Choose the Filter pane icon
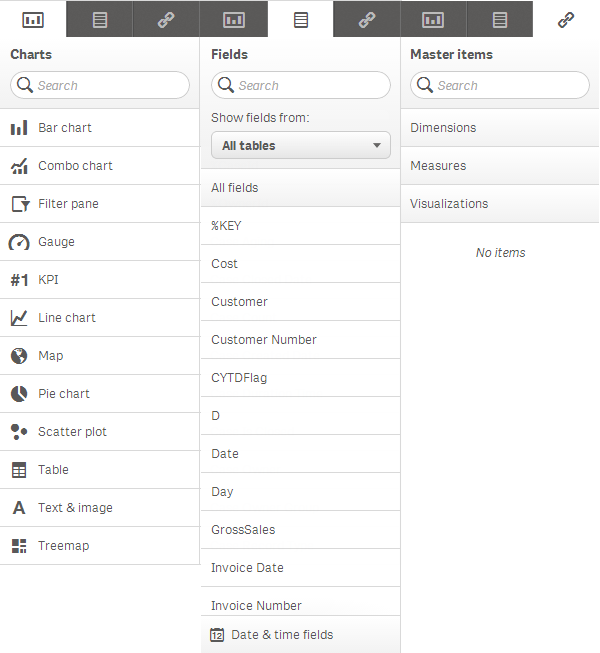This screenshot has width=600, height=653. tap(19, 204)
